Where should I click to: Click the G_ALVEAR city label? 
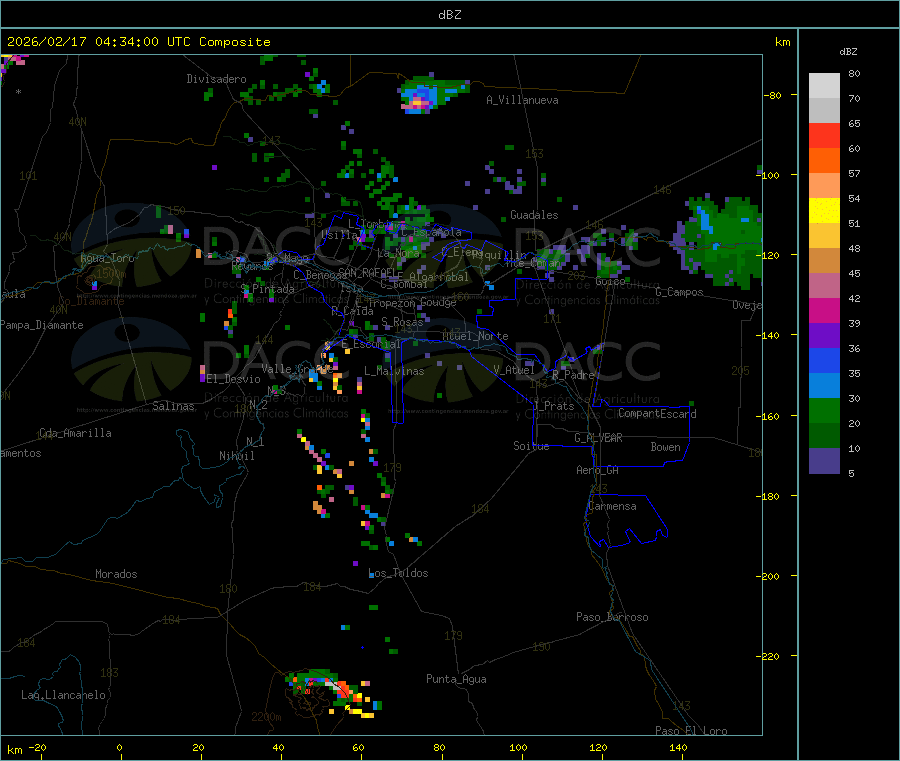point(598,438)
